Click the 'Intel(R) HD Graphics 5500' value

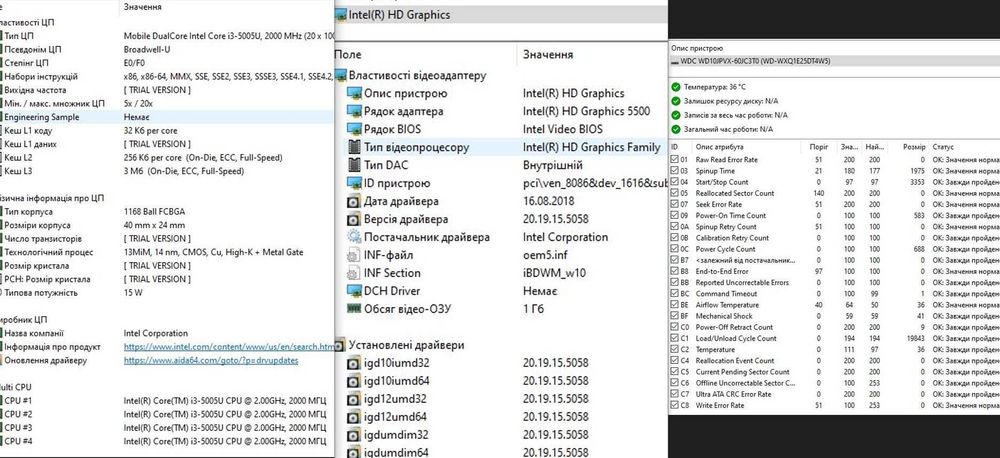click(586, 112)
